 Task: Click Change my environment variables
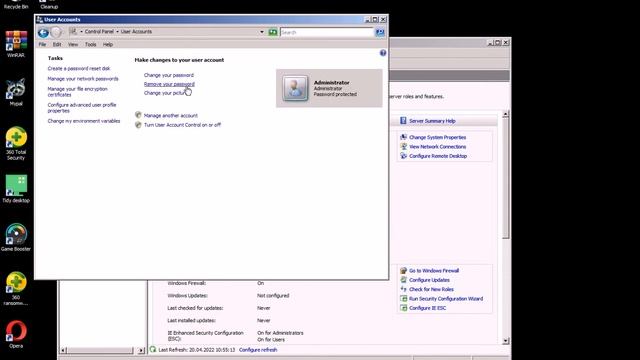point(84,121)
